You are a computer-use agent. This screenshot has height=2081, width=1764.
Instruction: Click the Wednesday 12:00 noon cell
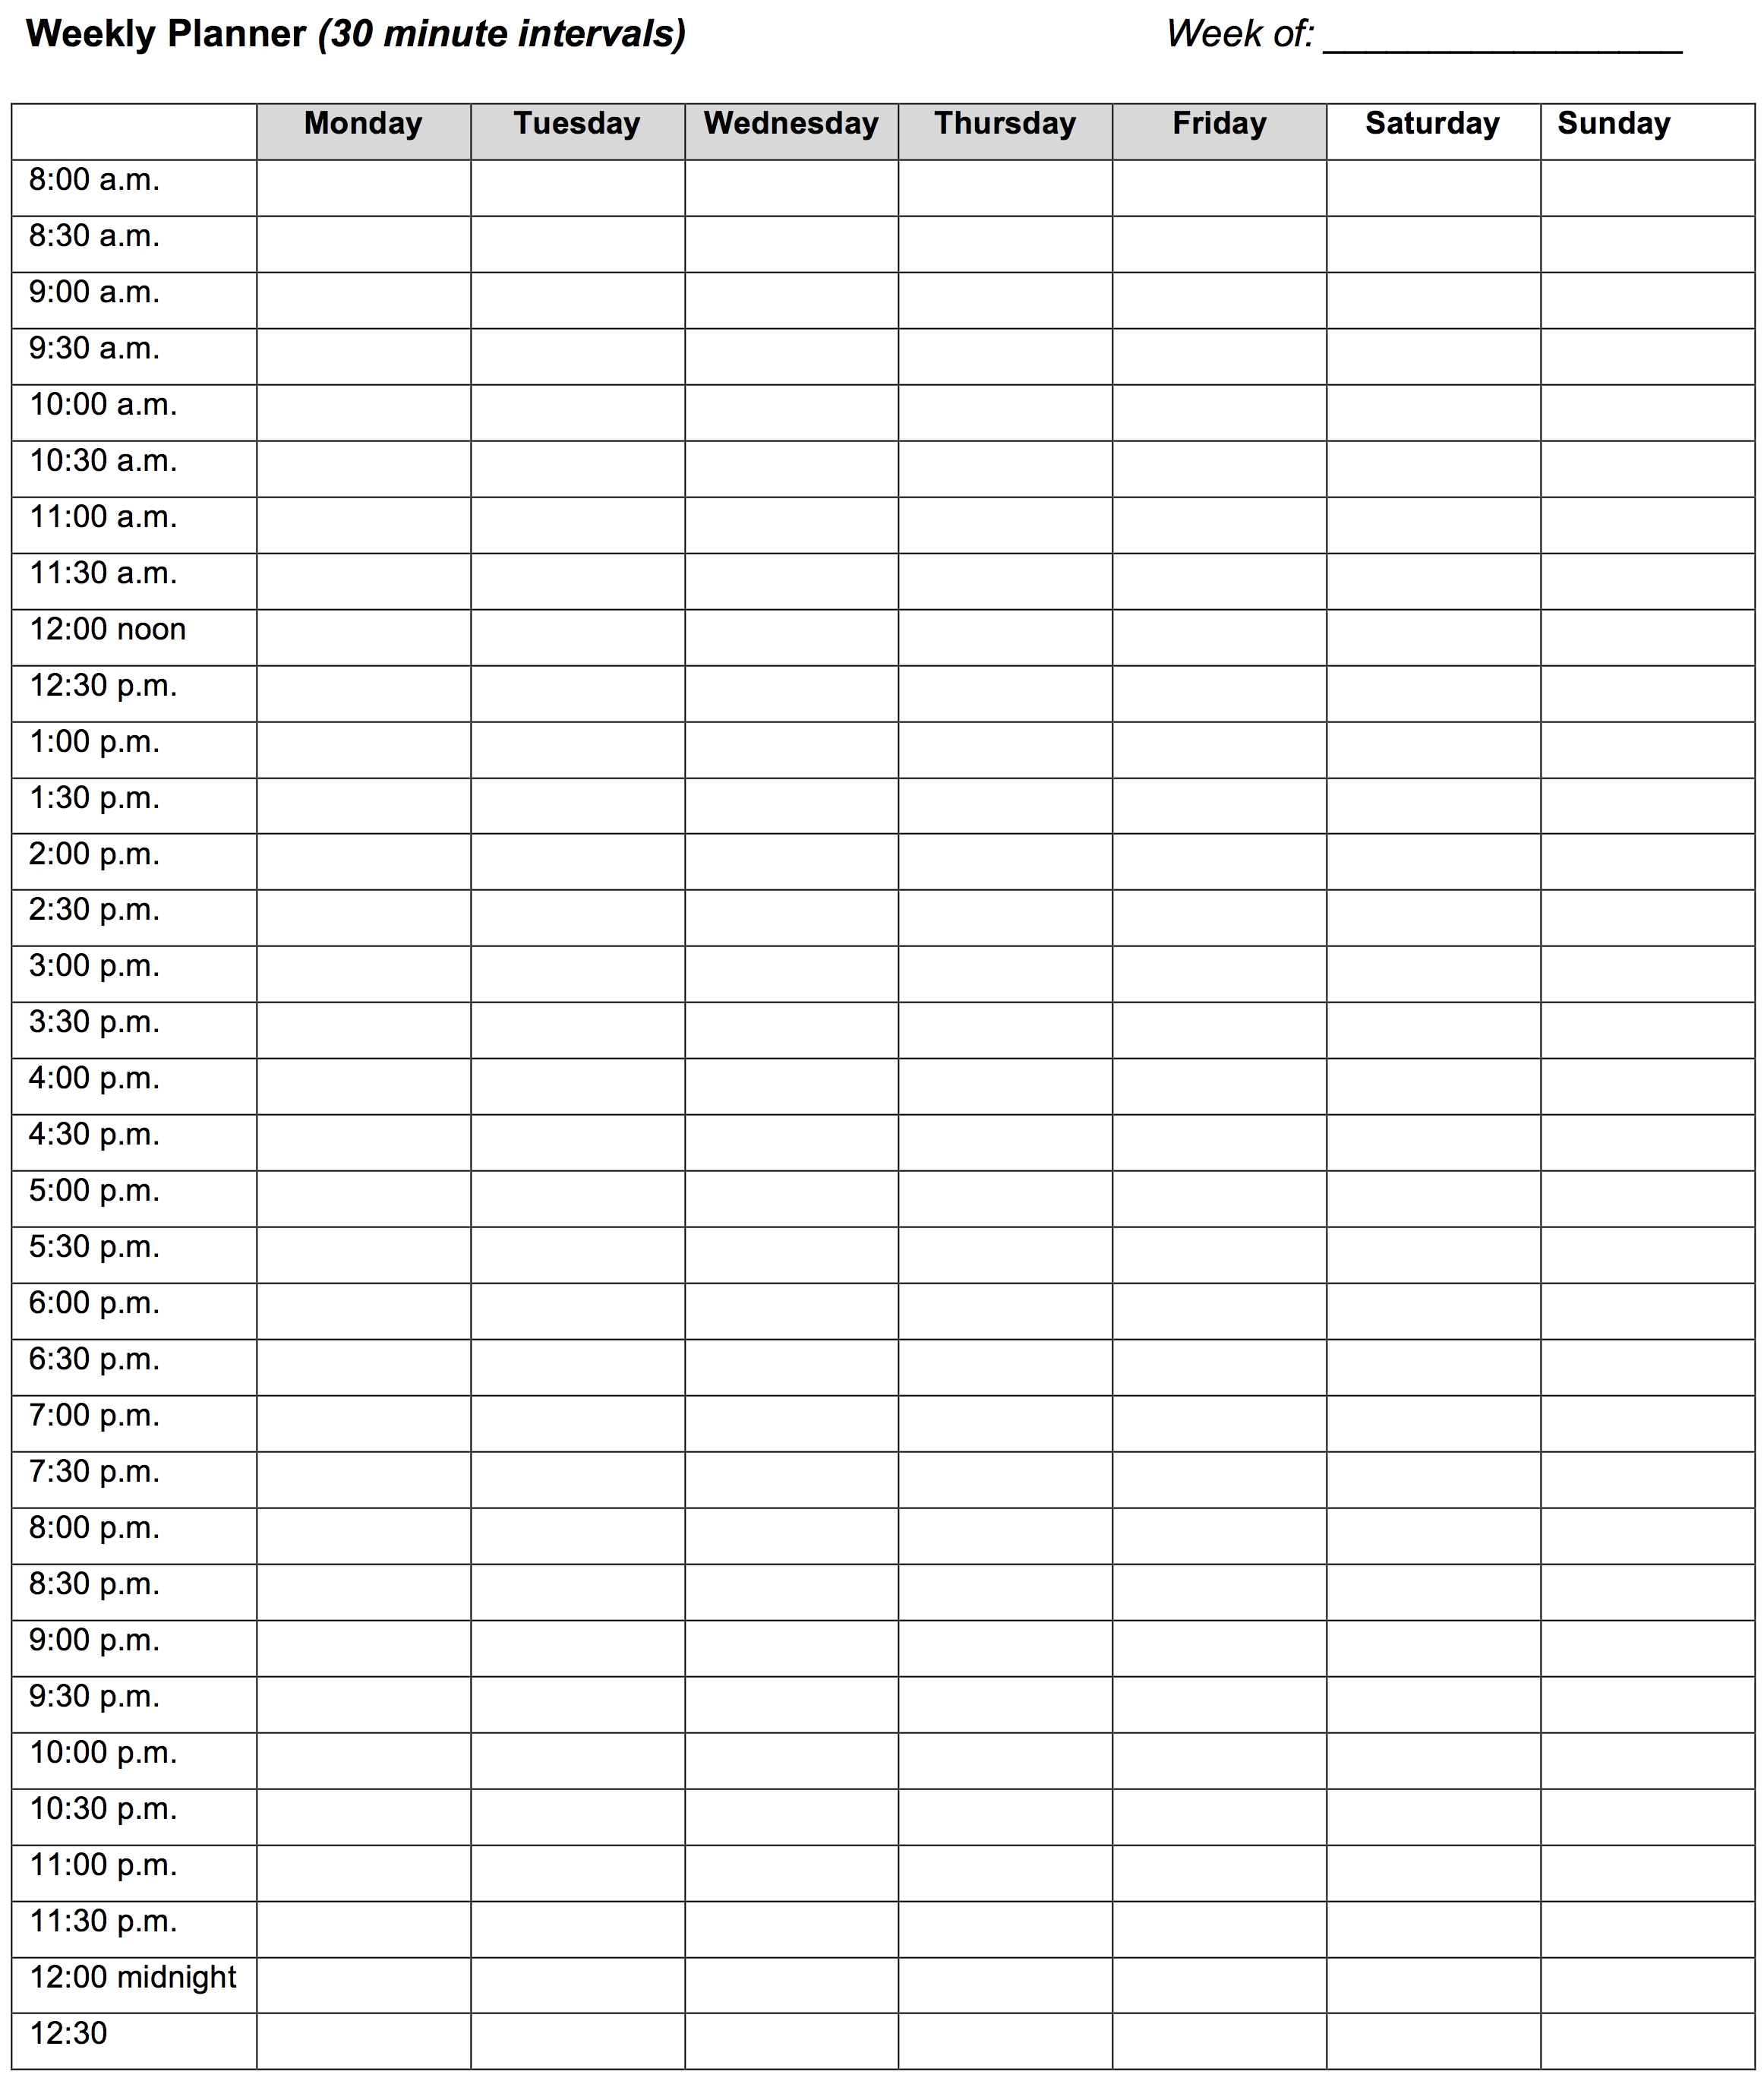pyautogui.click(x=787, y=627)
